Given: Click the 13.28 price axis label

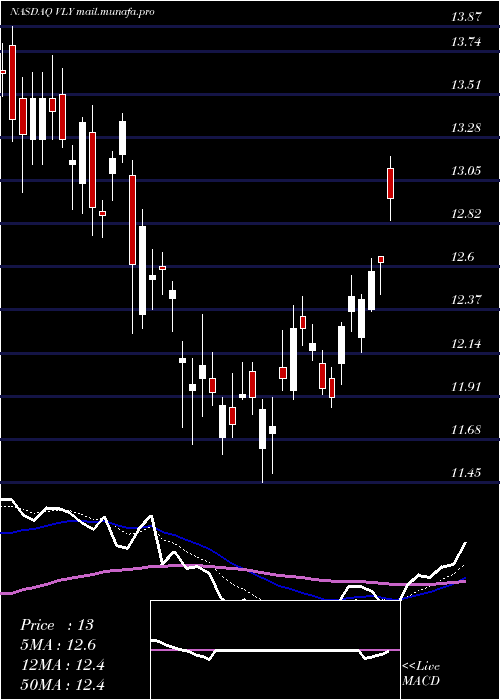Looking at the screenshot, I should tap(466, 128).
